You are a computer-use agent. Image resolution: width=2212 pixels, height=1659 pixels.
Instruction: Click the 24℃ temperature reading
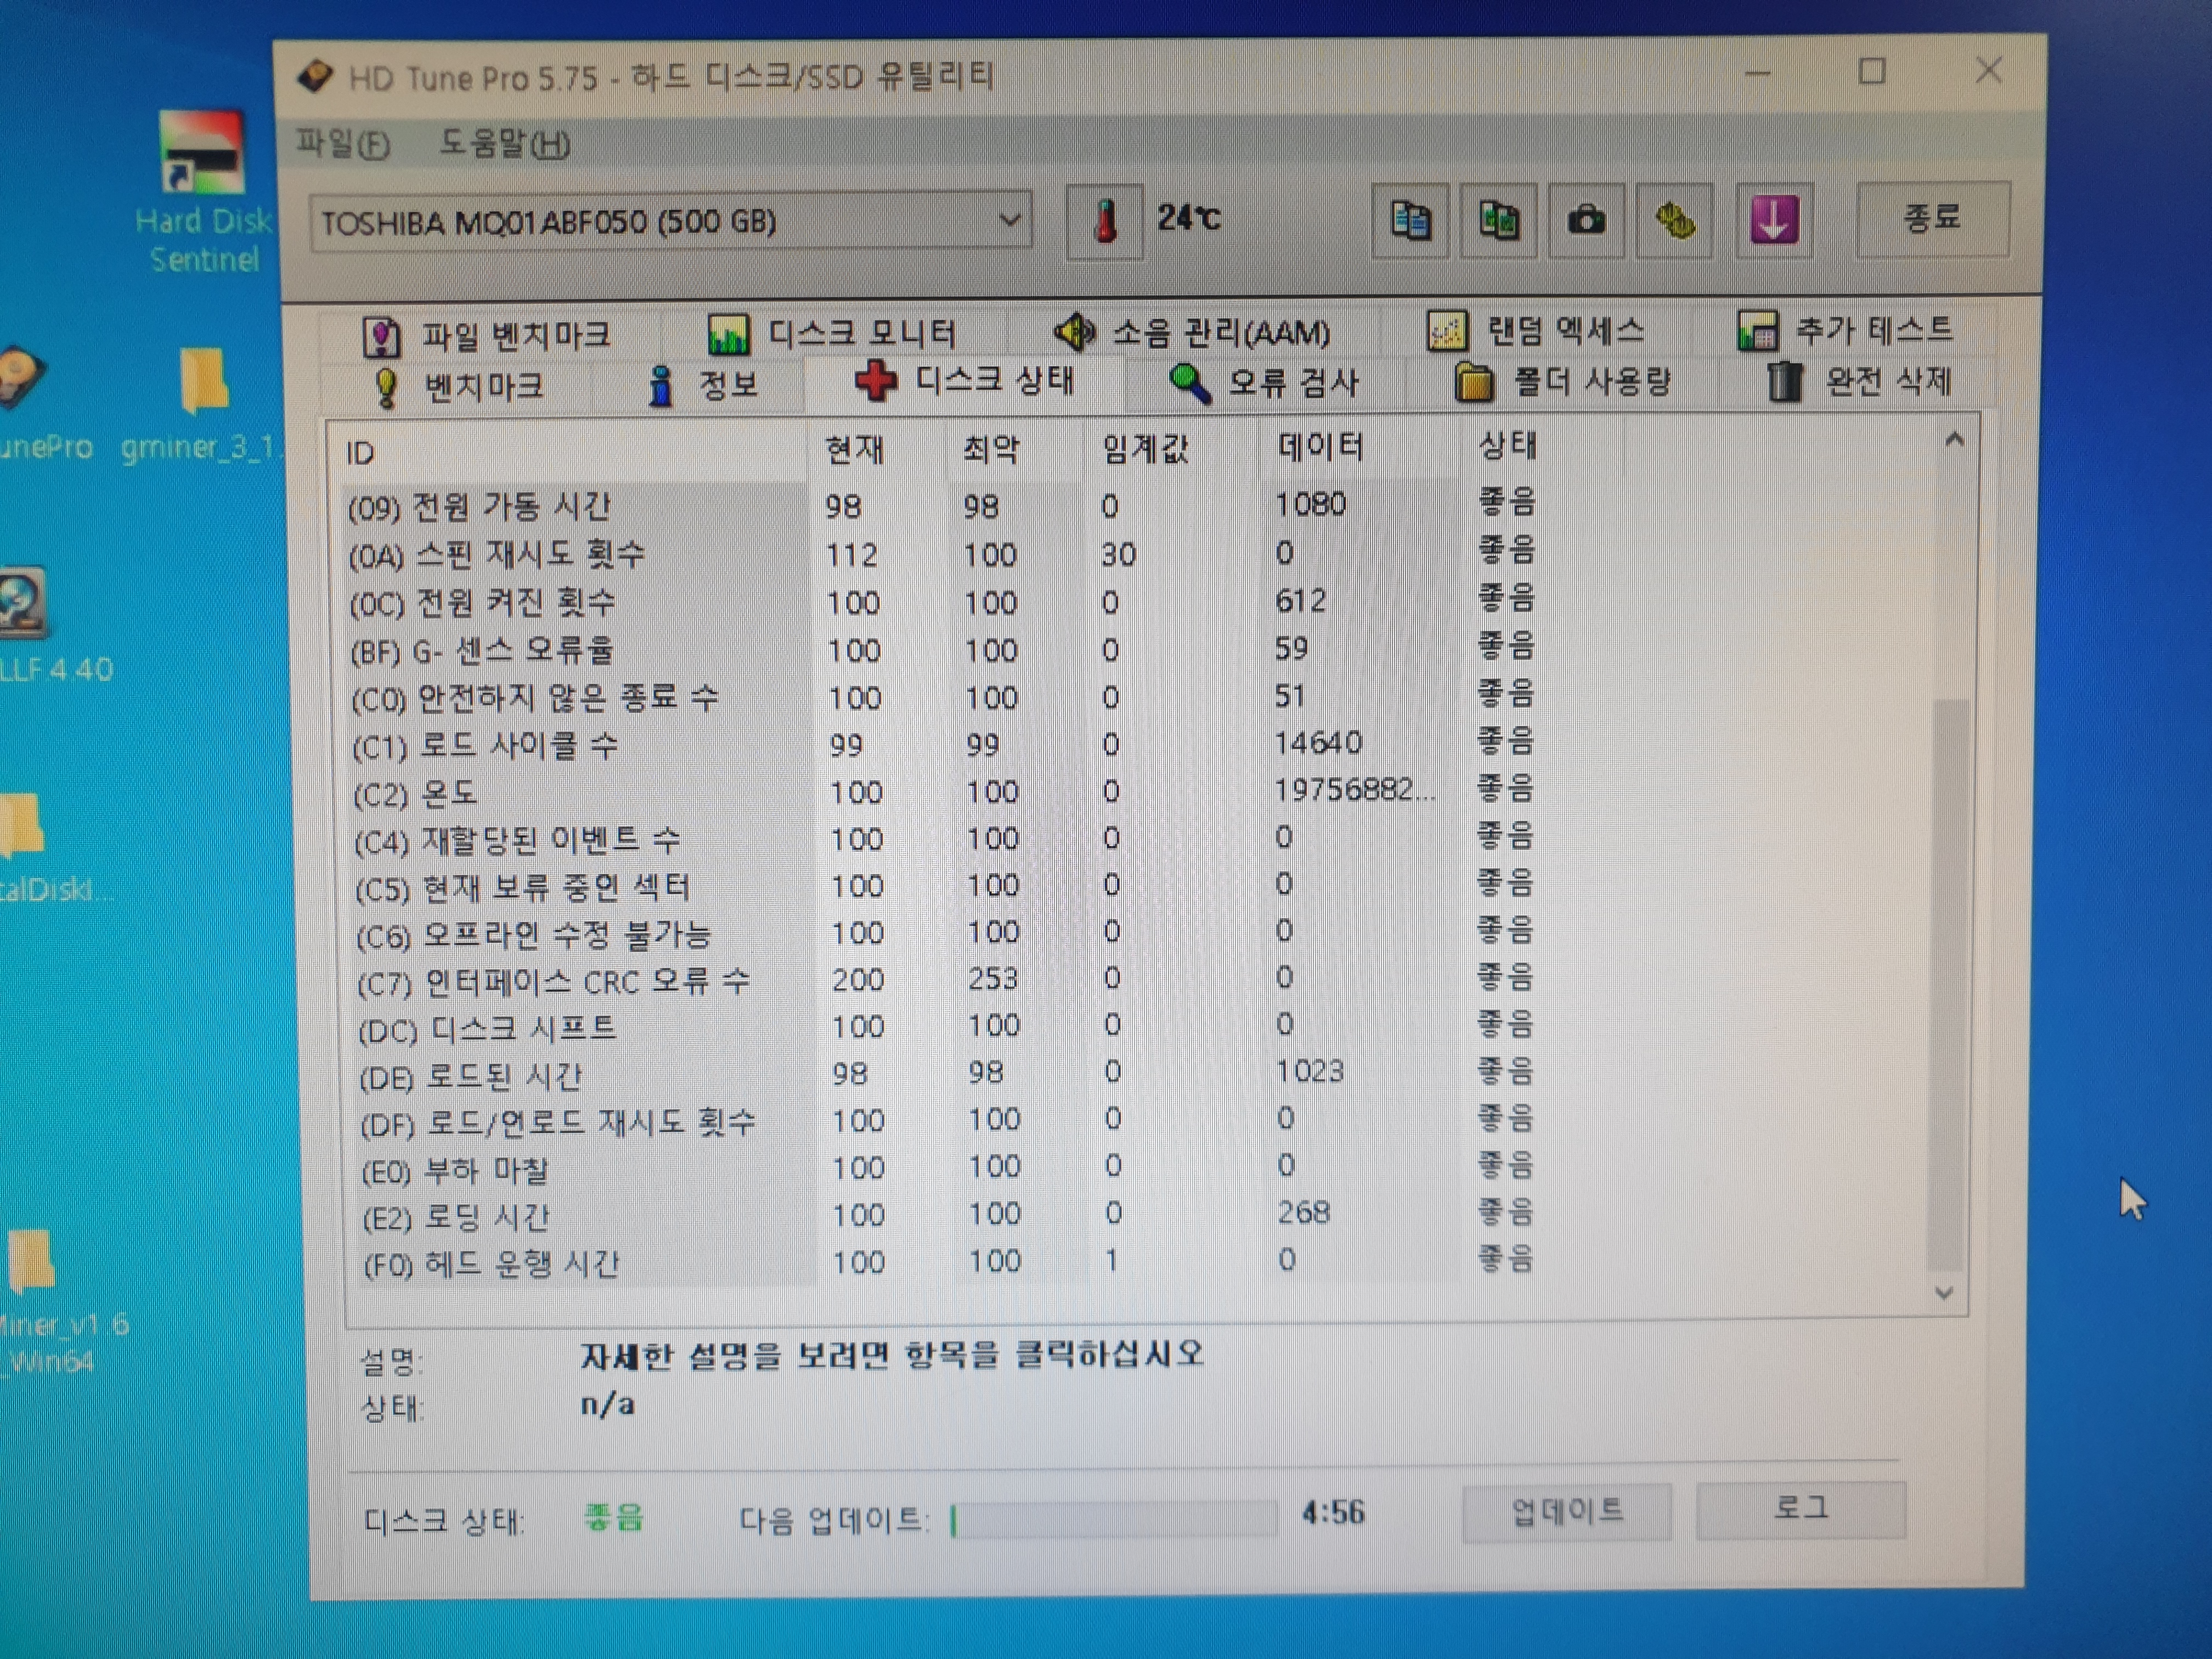pos(1188,217)
